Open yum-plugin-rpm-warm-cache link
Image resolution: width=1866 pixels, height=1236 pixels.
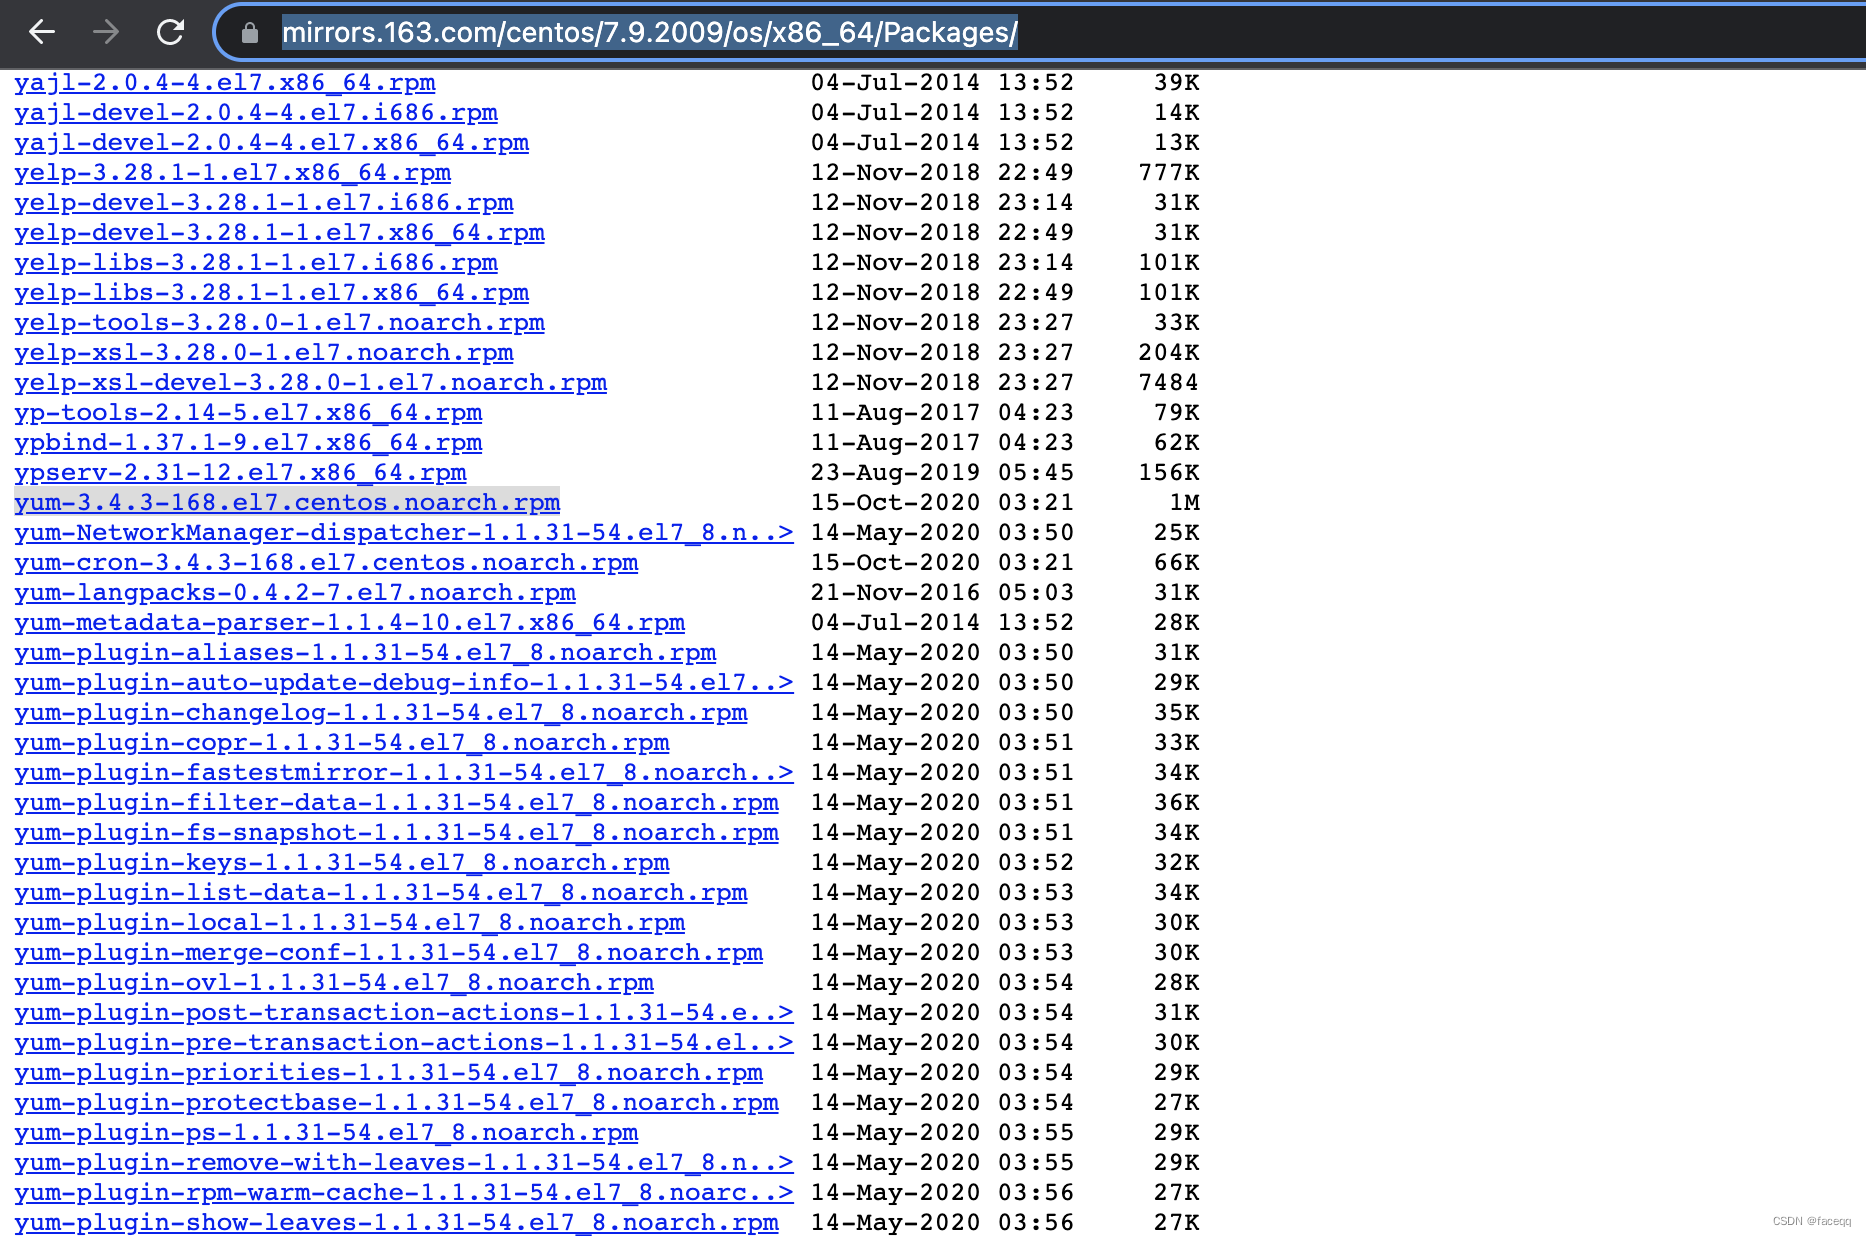click(x=404, y=1193)
